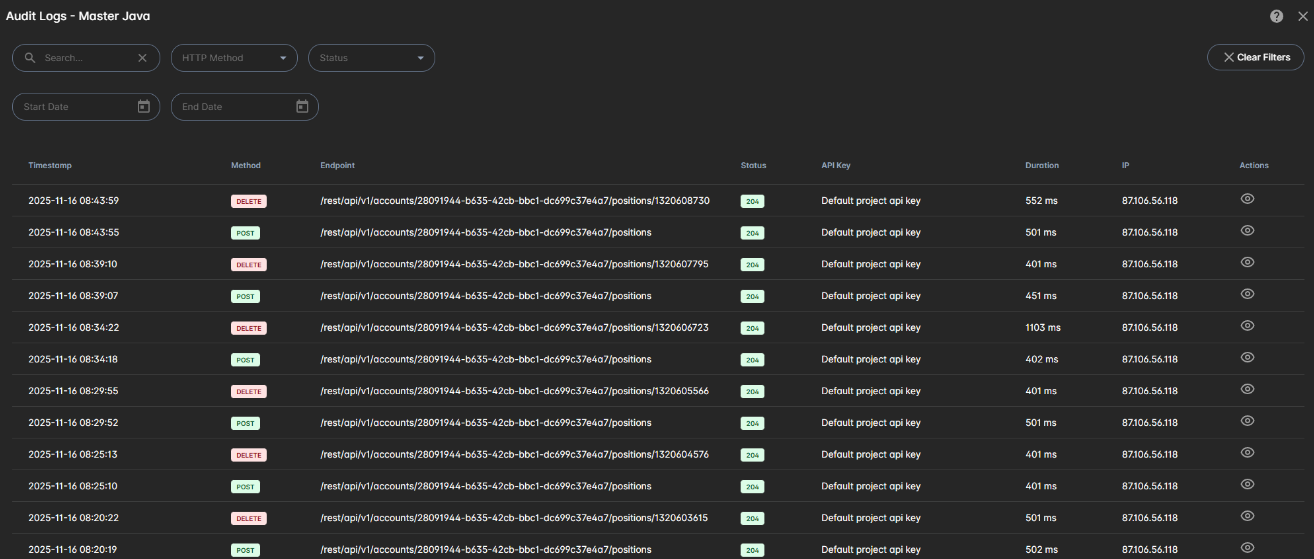Open the HTTP Method dropdown
Viewport: 1314px width, 559px height.
coord(234,58)
